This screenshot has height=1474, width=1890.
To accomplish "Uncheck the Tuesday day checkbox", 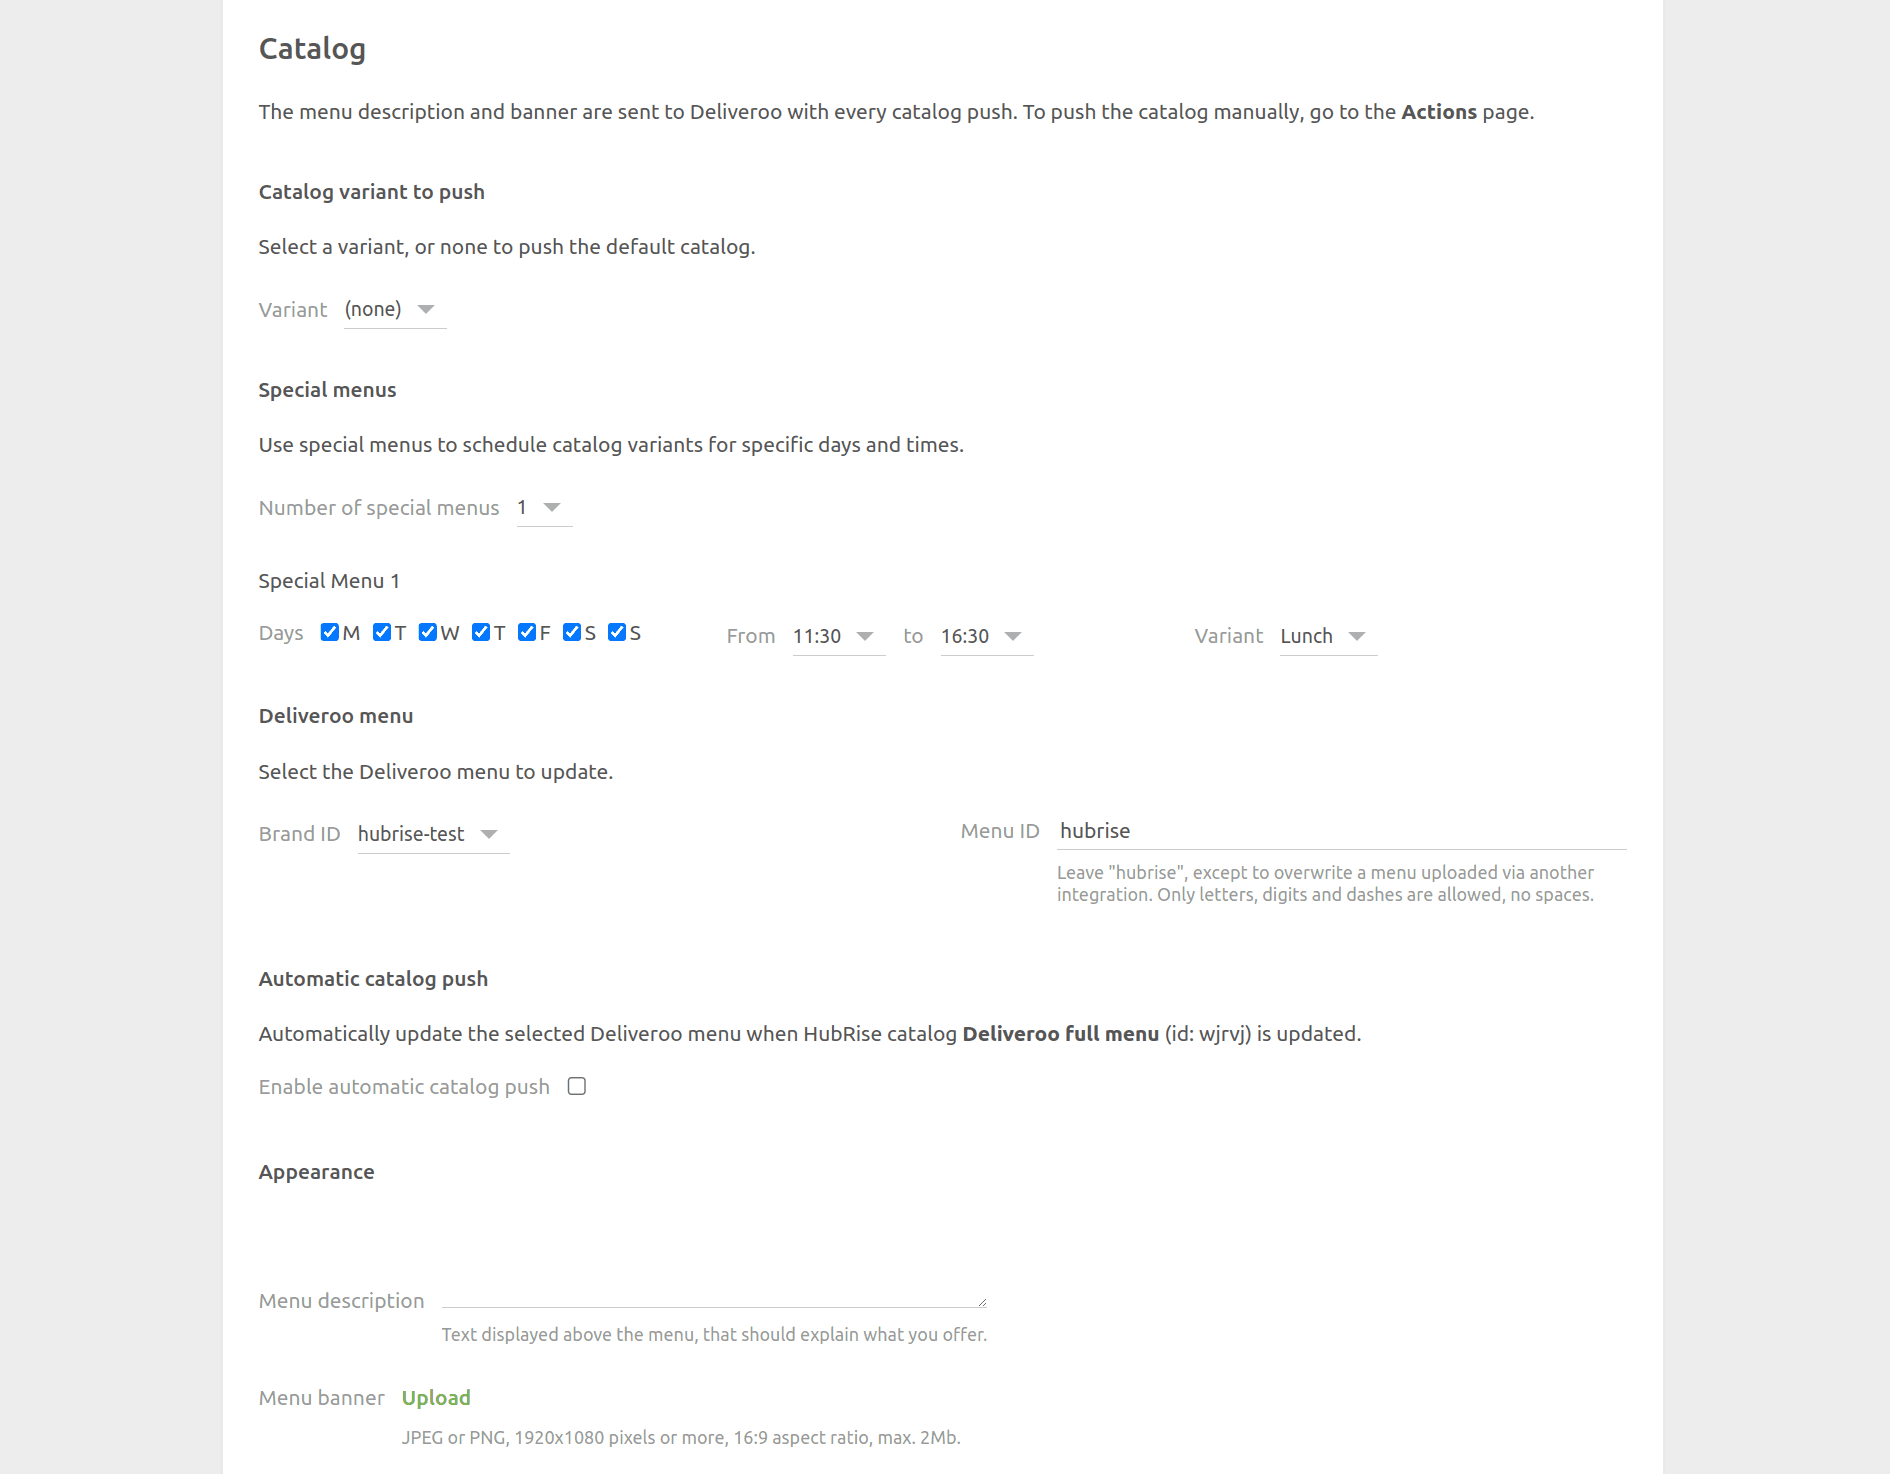I will (x=382, y=632).
